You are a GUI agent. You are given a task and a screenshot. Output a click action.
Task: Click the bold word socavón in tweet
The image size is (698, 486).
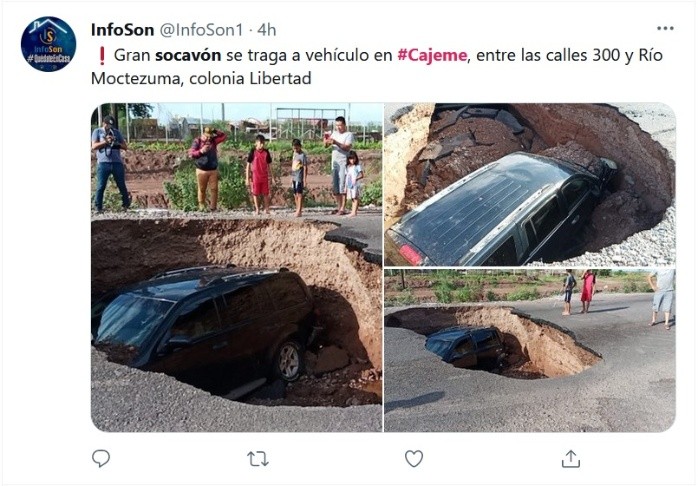pos(188,55)
